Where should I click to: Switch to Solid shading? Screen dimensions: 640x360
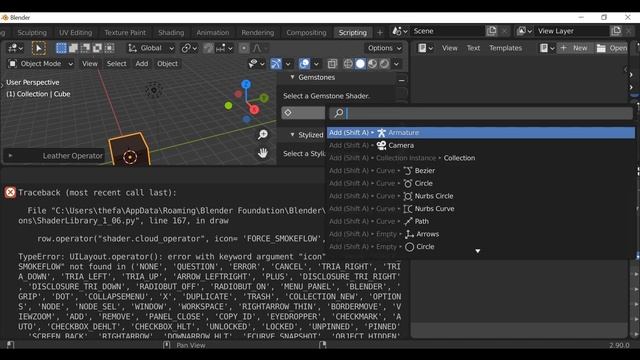click(360, 64)
